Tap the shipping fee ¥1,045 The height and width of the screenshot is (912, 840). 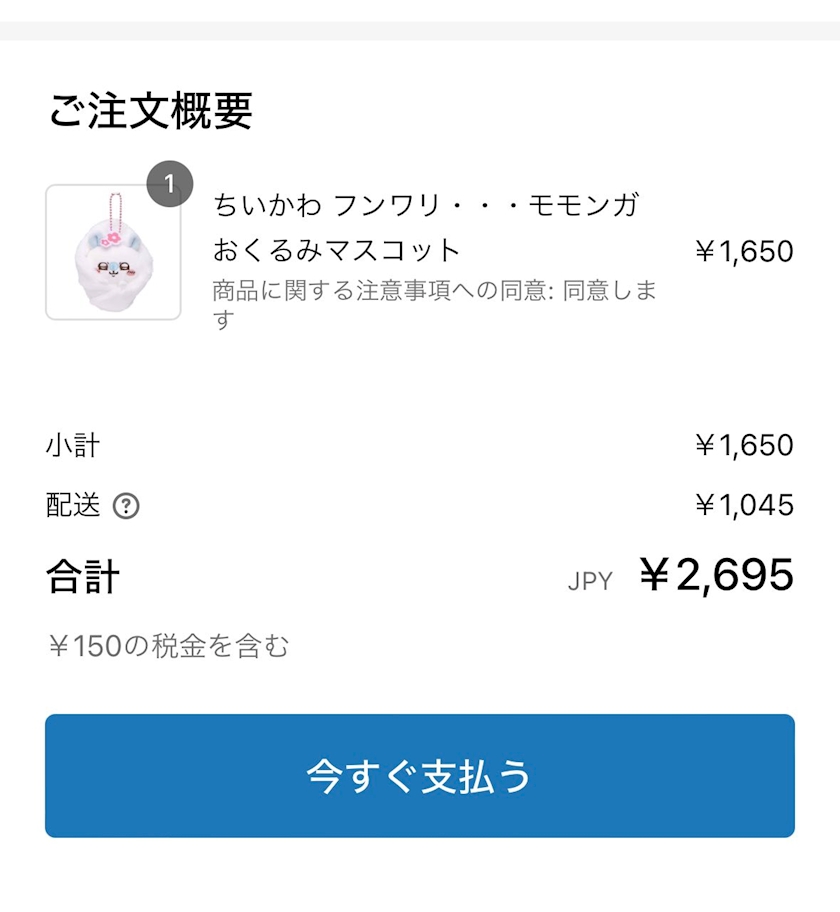point(744,505)
